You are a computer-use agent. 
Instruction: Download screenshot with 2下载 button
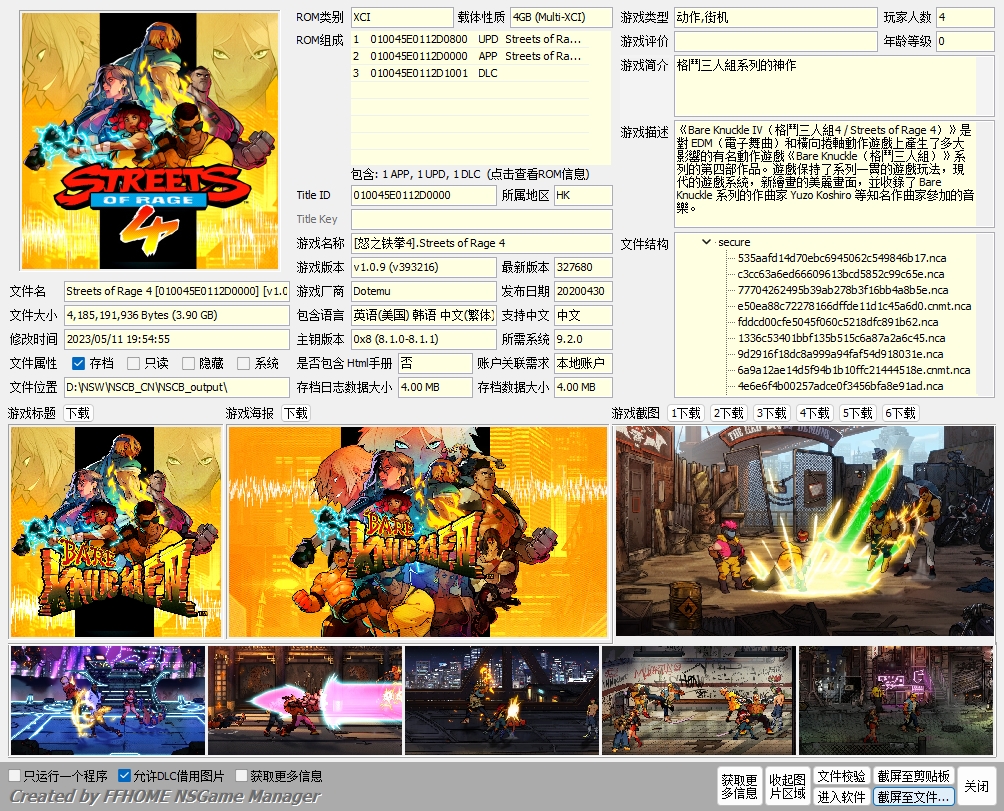click(x=729, y=414)
